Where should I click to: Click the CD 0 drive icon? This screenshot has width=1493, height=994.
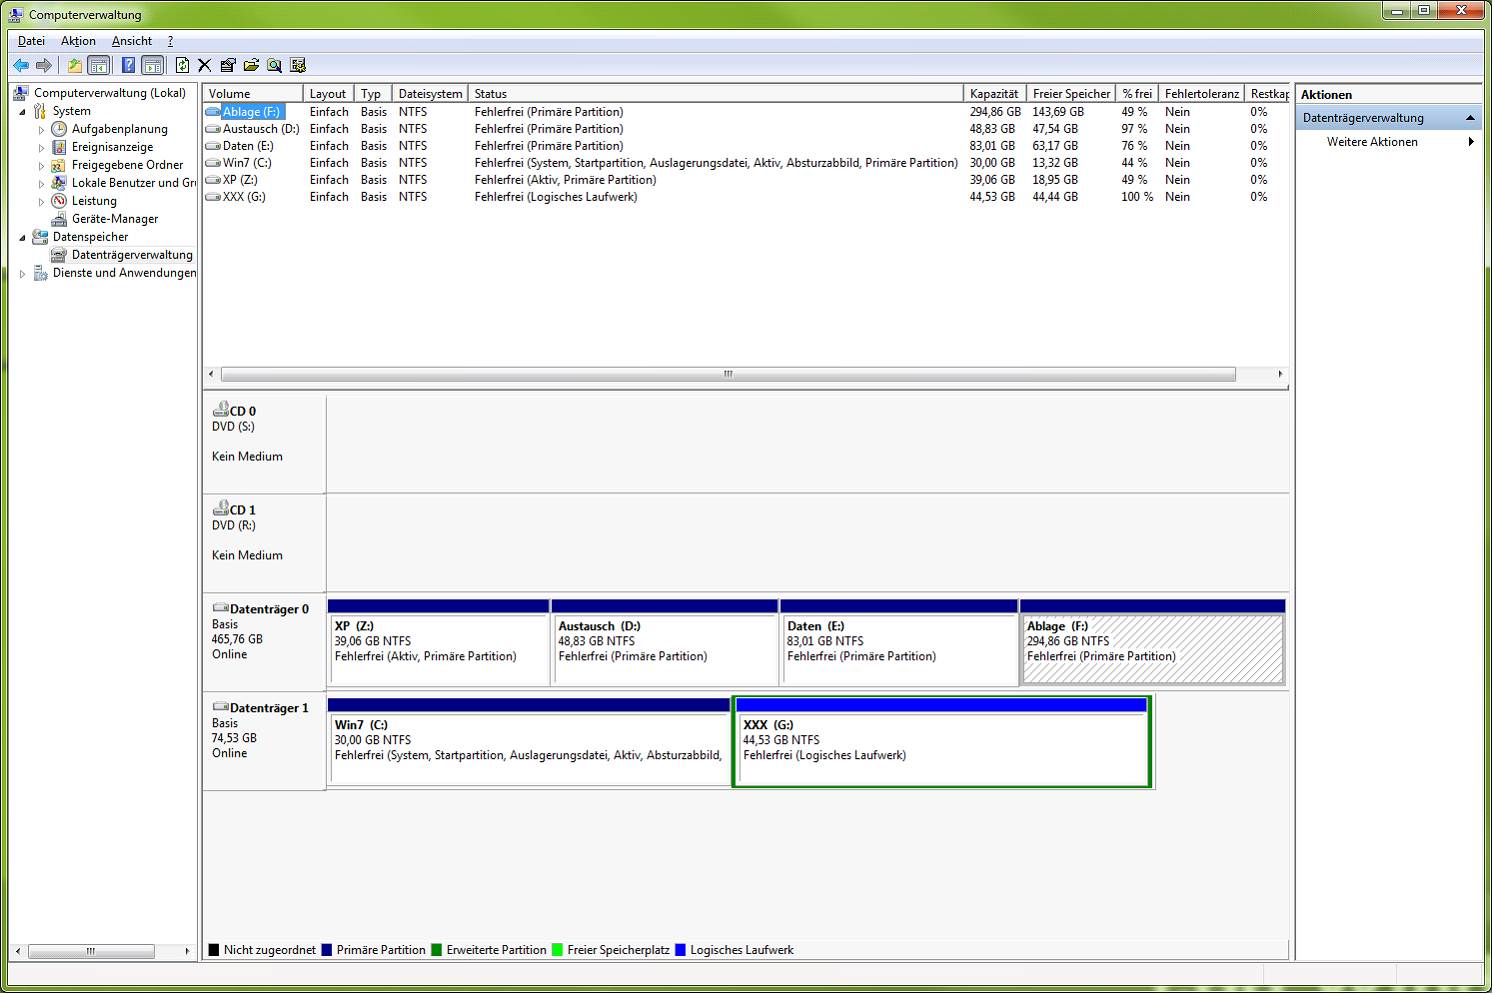221,409
